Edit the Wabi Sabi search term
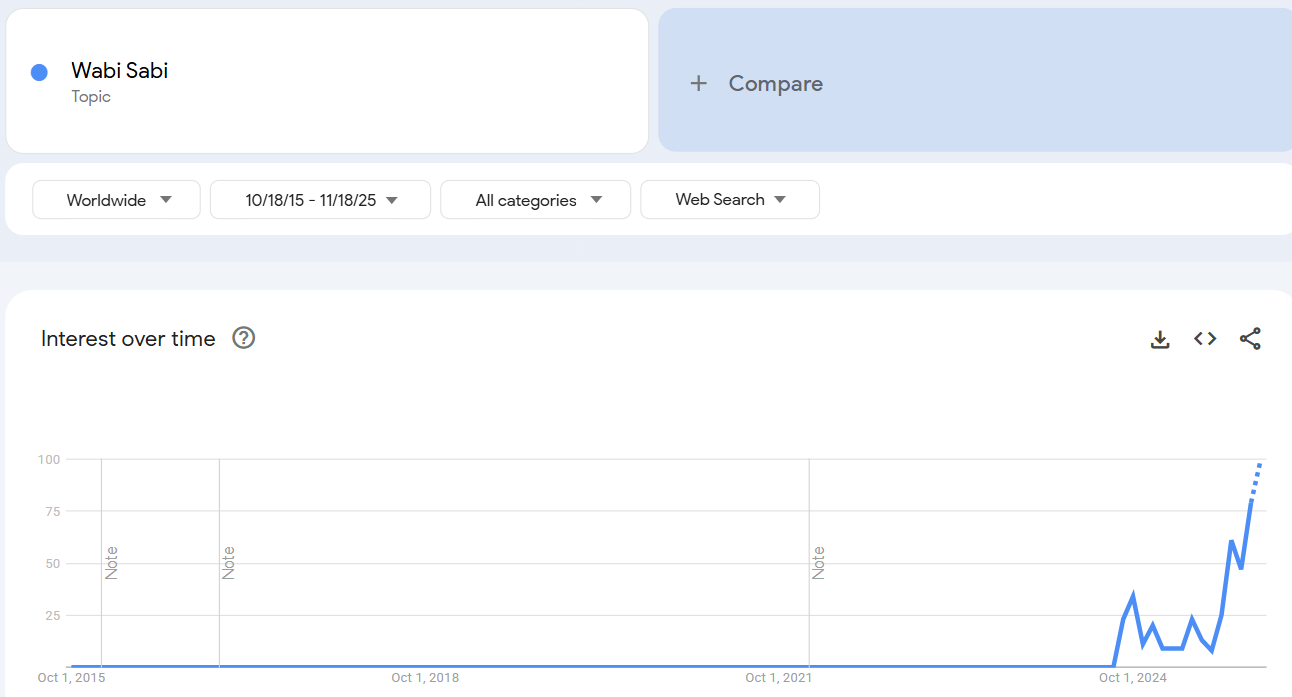The width and height of the screenshot is (1292, 697). tap(119, 71)
